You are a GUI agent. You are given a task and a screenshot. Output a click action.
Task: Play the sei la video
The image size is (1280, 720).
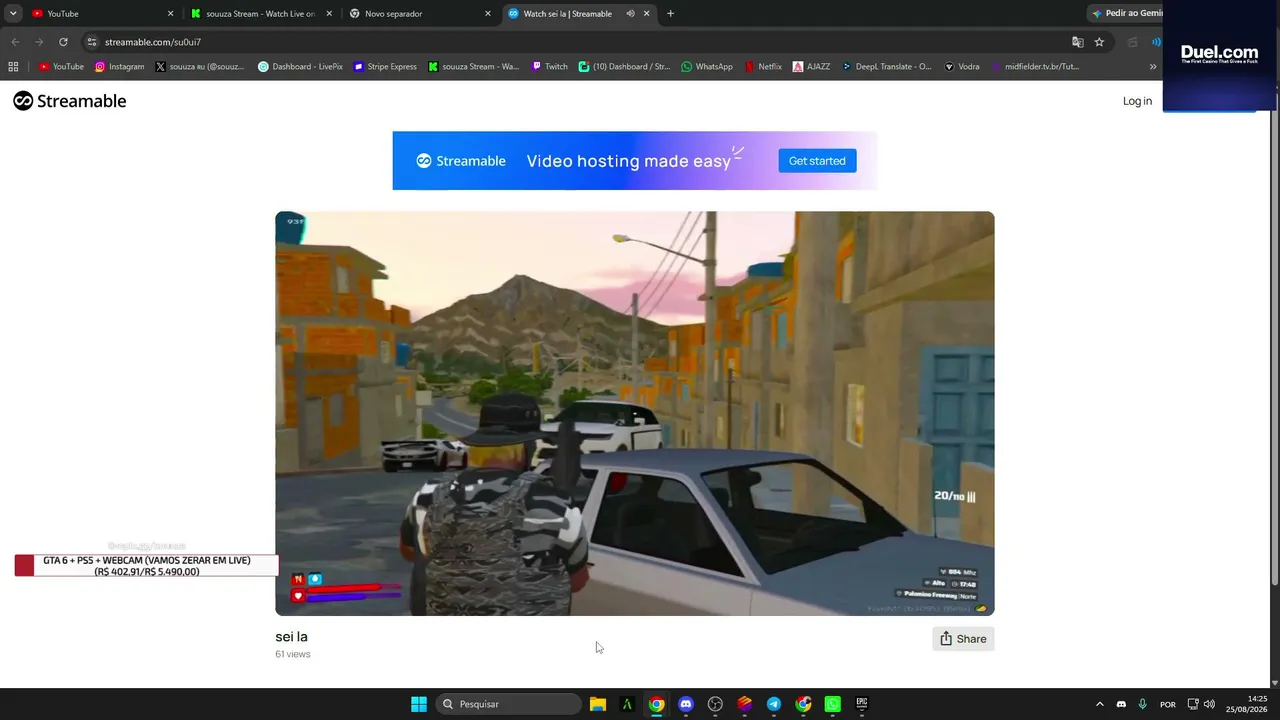(635, 413)
